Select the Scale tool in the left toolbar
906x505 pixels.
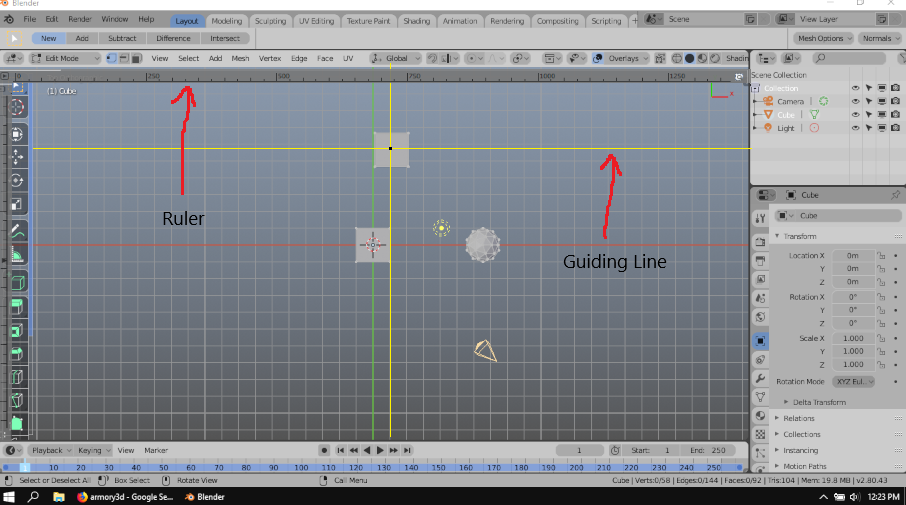tap(17, 203)
